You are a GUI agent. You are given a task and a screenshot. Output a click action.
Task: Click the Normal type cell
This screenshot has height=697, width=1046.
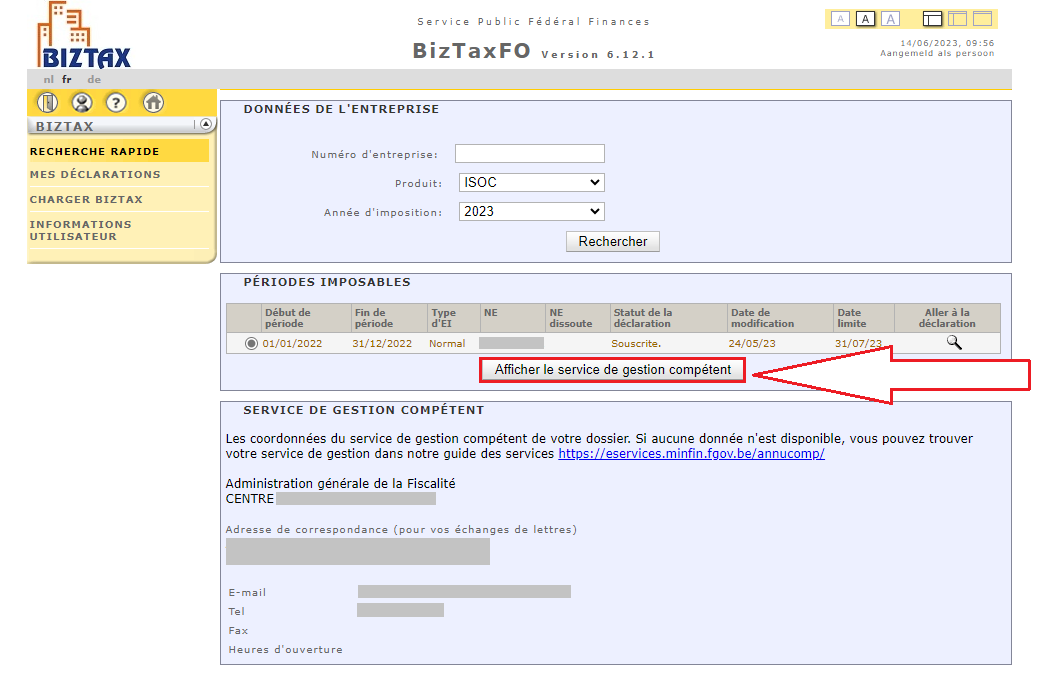pos(447,343)
